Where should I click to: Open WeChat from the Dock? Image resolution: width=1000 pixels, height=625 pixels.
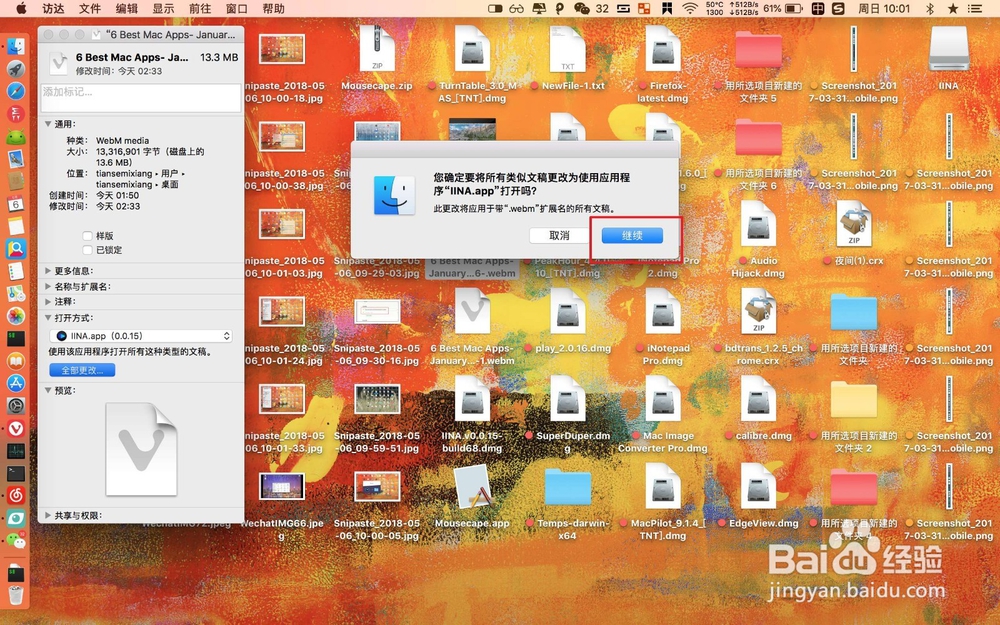point(16,540)
